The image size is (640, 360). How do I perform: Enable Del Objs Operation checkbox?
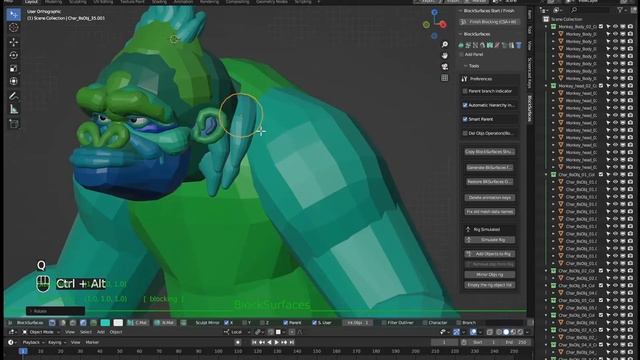(465, 133)
